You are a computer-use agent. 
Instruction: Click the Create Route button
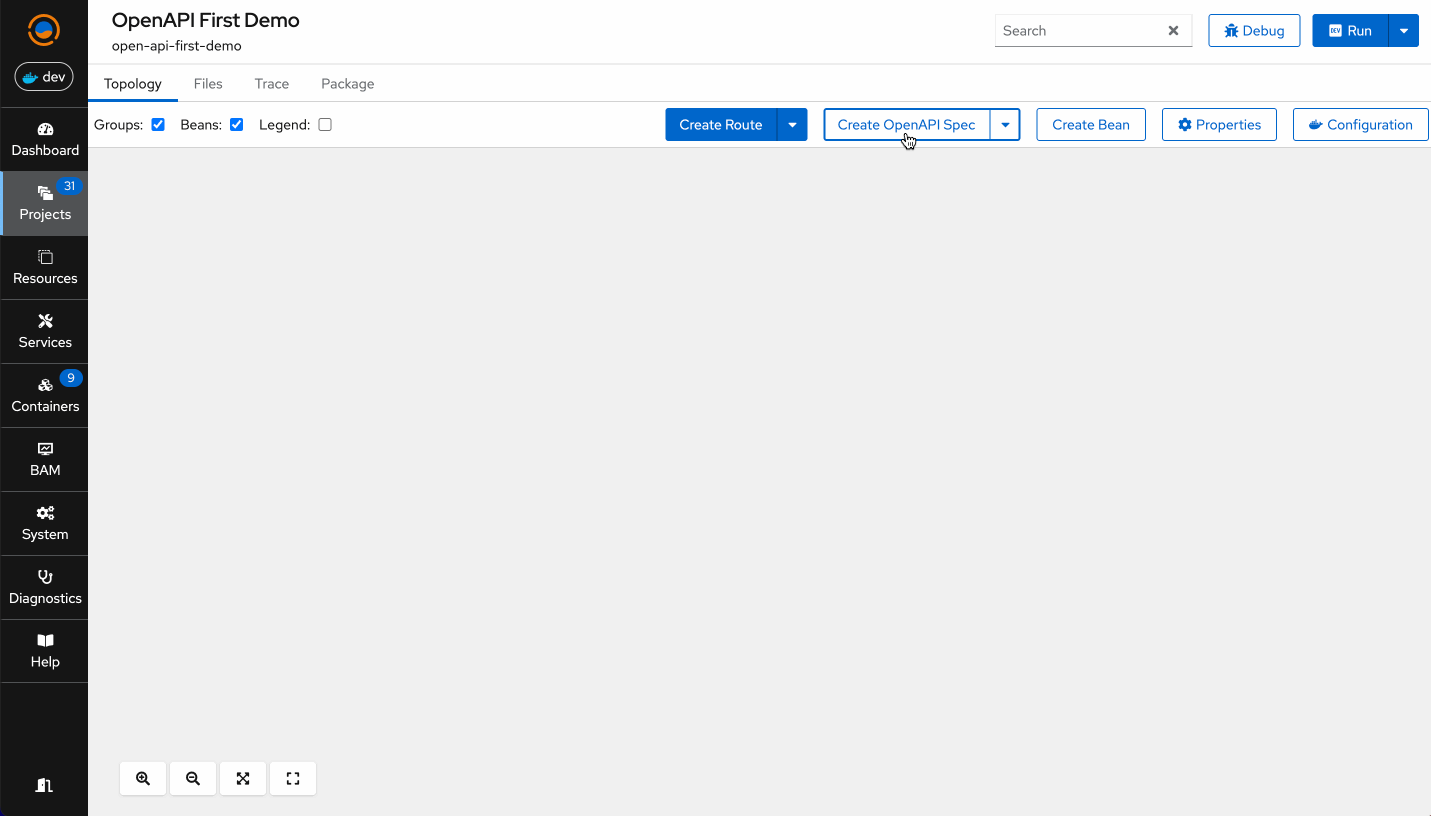click(721, 125)
